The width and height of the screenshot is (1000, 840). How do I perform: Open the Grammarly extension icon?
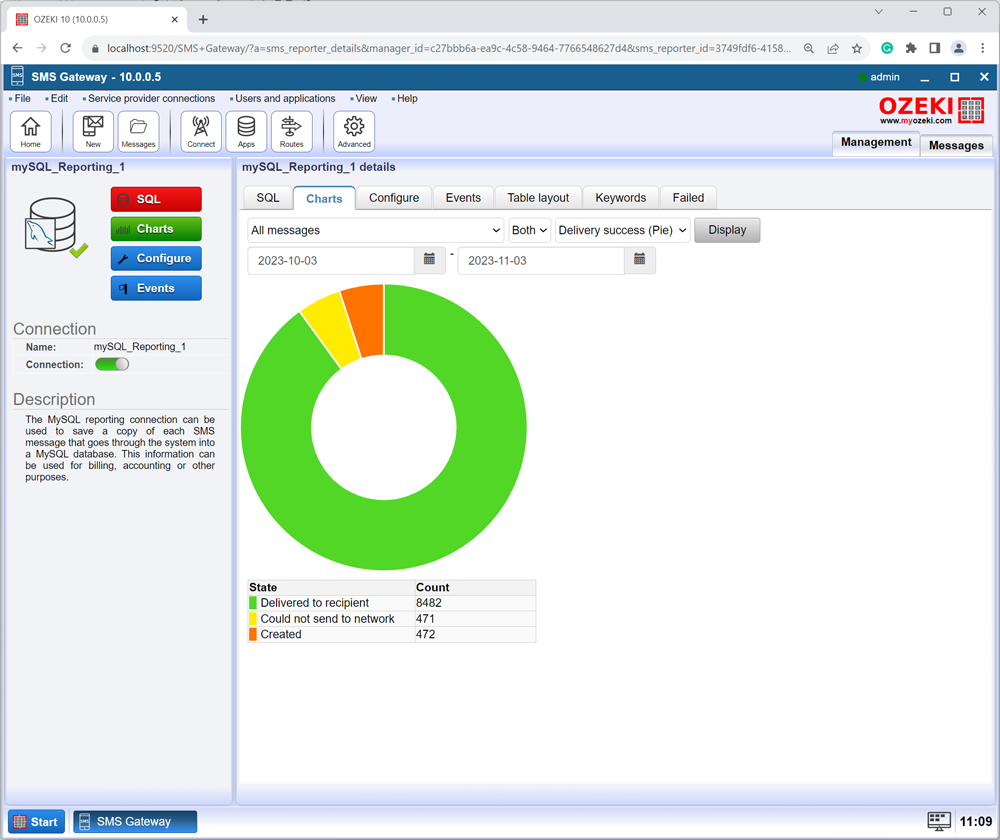point(886,48)
